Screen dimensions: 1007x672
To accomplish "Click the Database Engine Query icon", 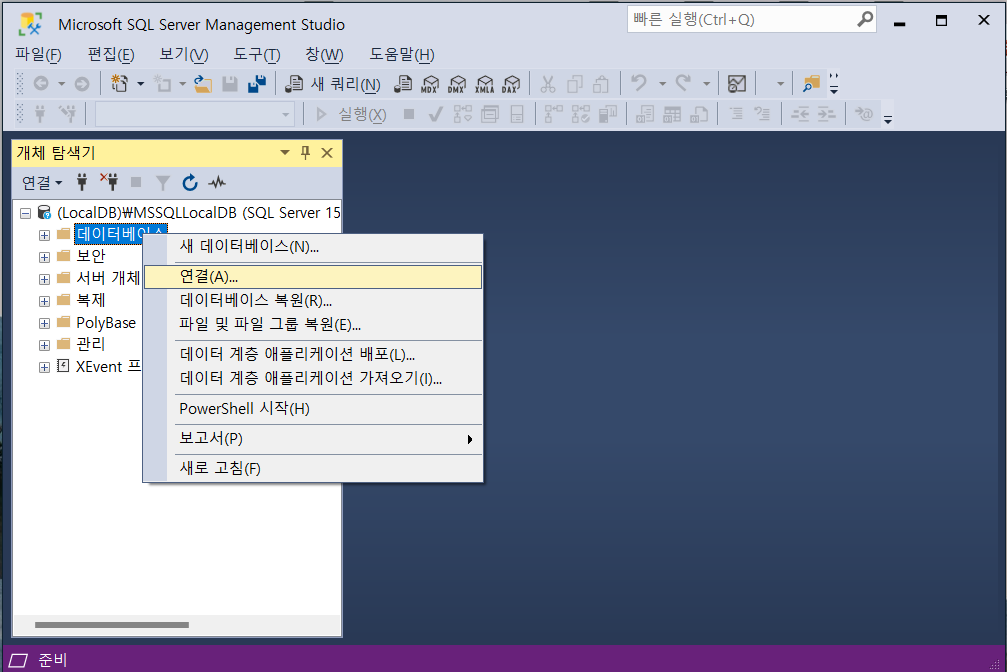I will (403, 84).
